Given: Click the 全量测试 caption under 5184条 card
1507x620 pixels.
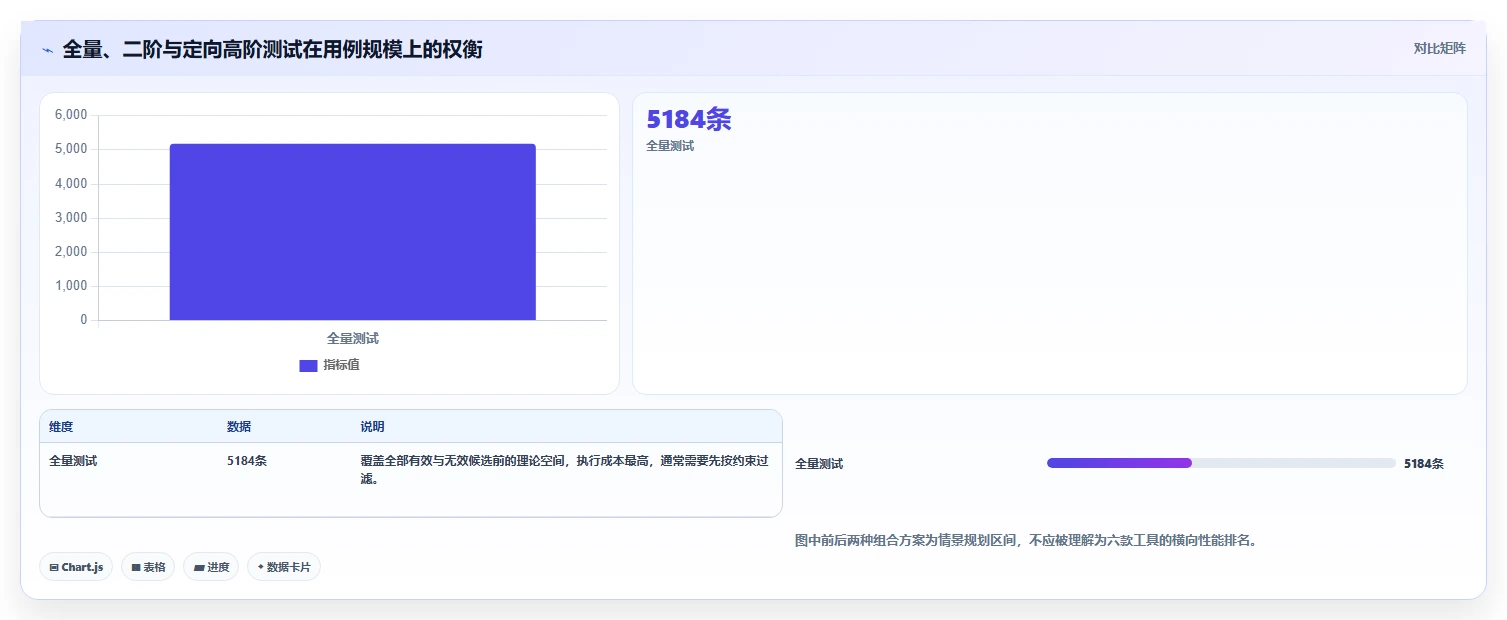Looking at the screenshot, I should point(670,146).
